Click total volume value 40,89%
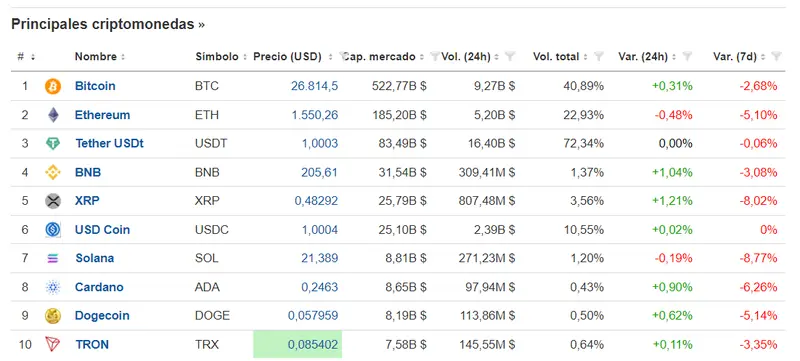Screen dimensions: 800x361 coord(584,86)
